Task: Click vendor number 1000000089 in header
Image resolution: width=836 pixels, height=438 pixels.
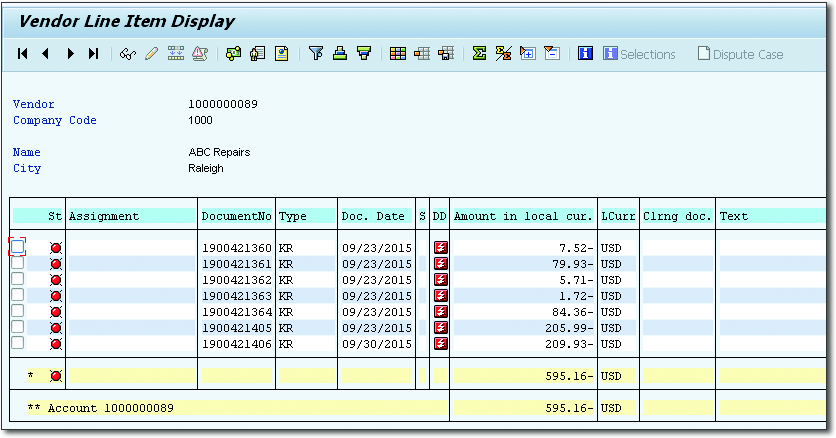Action: click(x=223, y=104)
